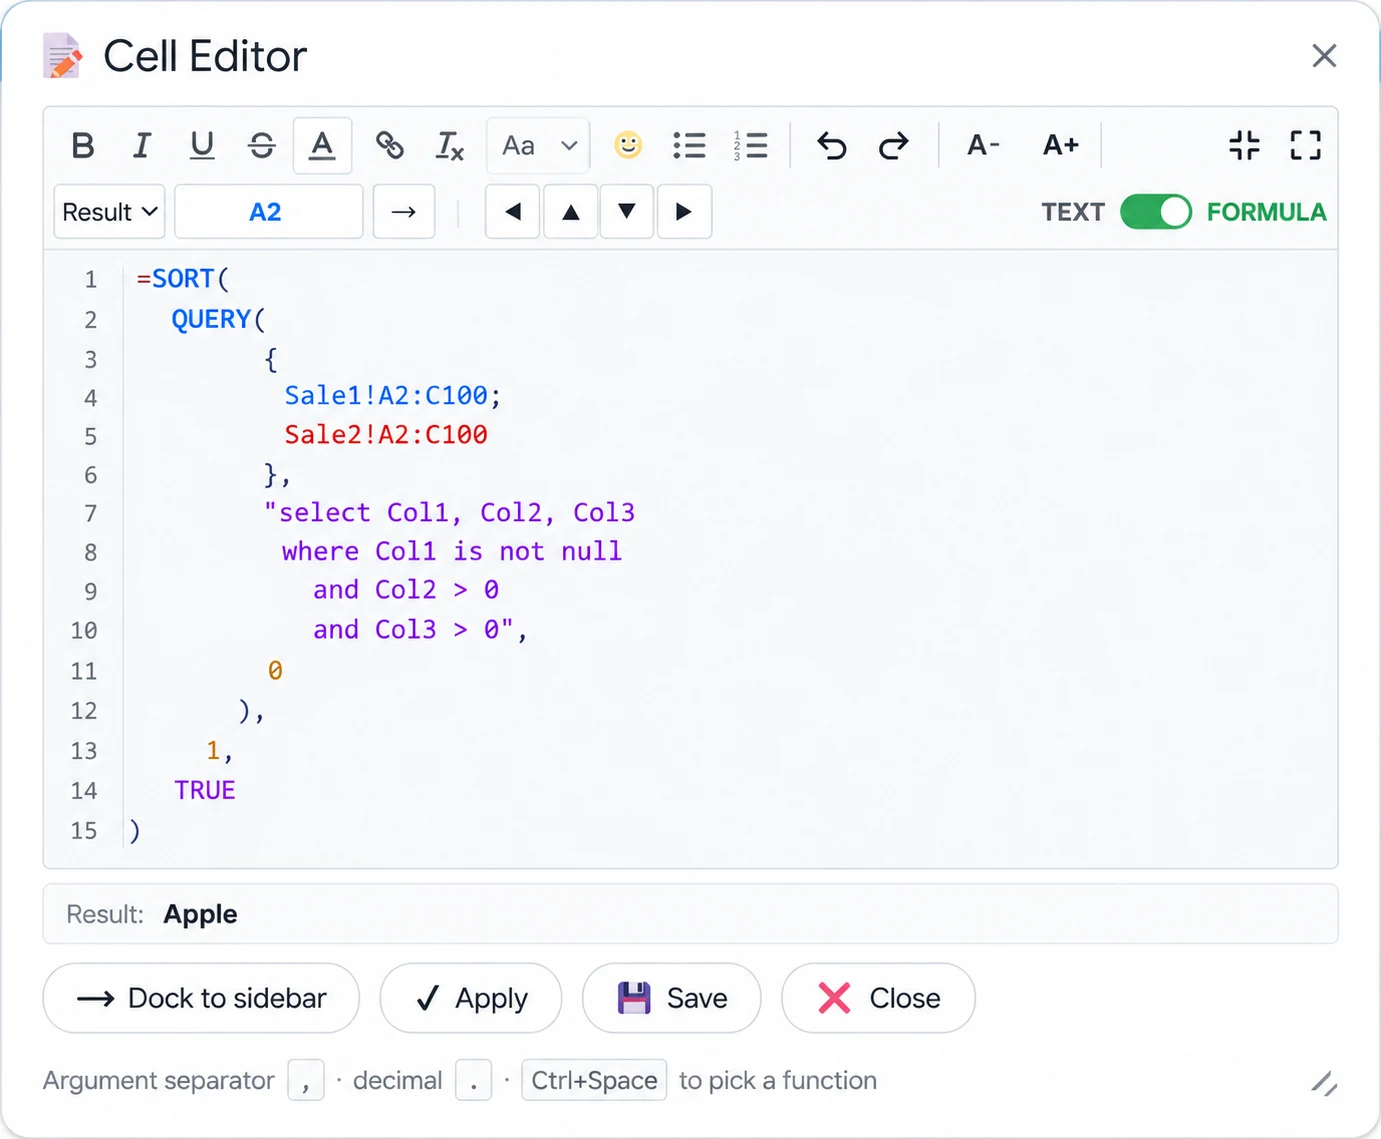Open the text color tool
Viewport: 1381px width, 1139px height.
click(x=322, y=146)
